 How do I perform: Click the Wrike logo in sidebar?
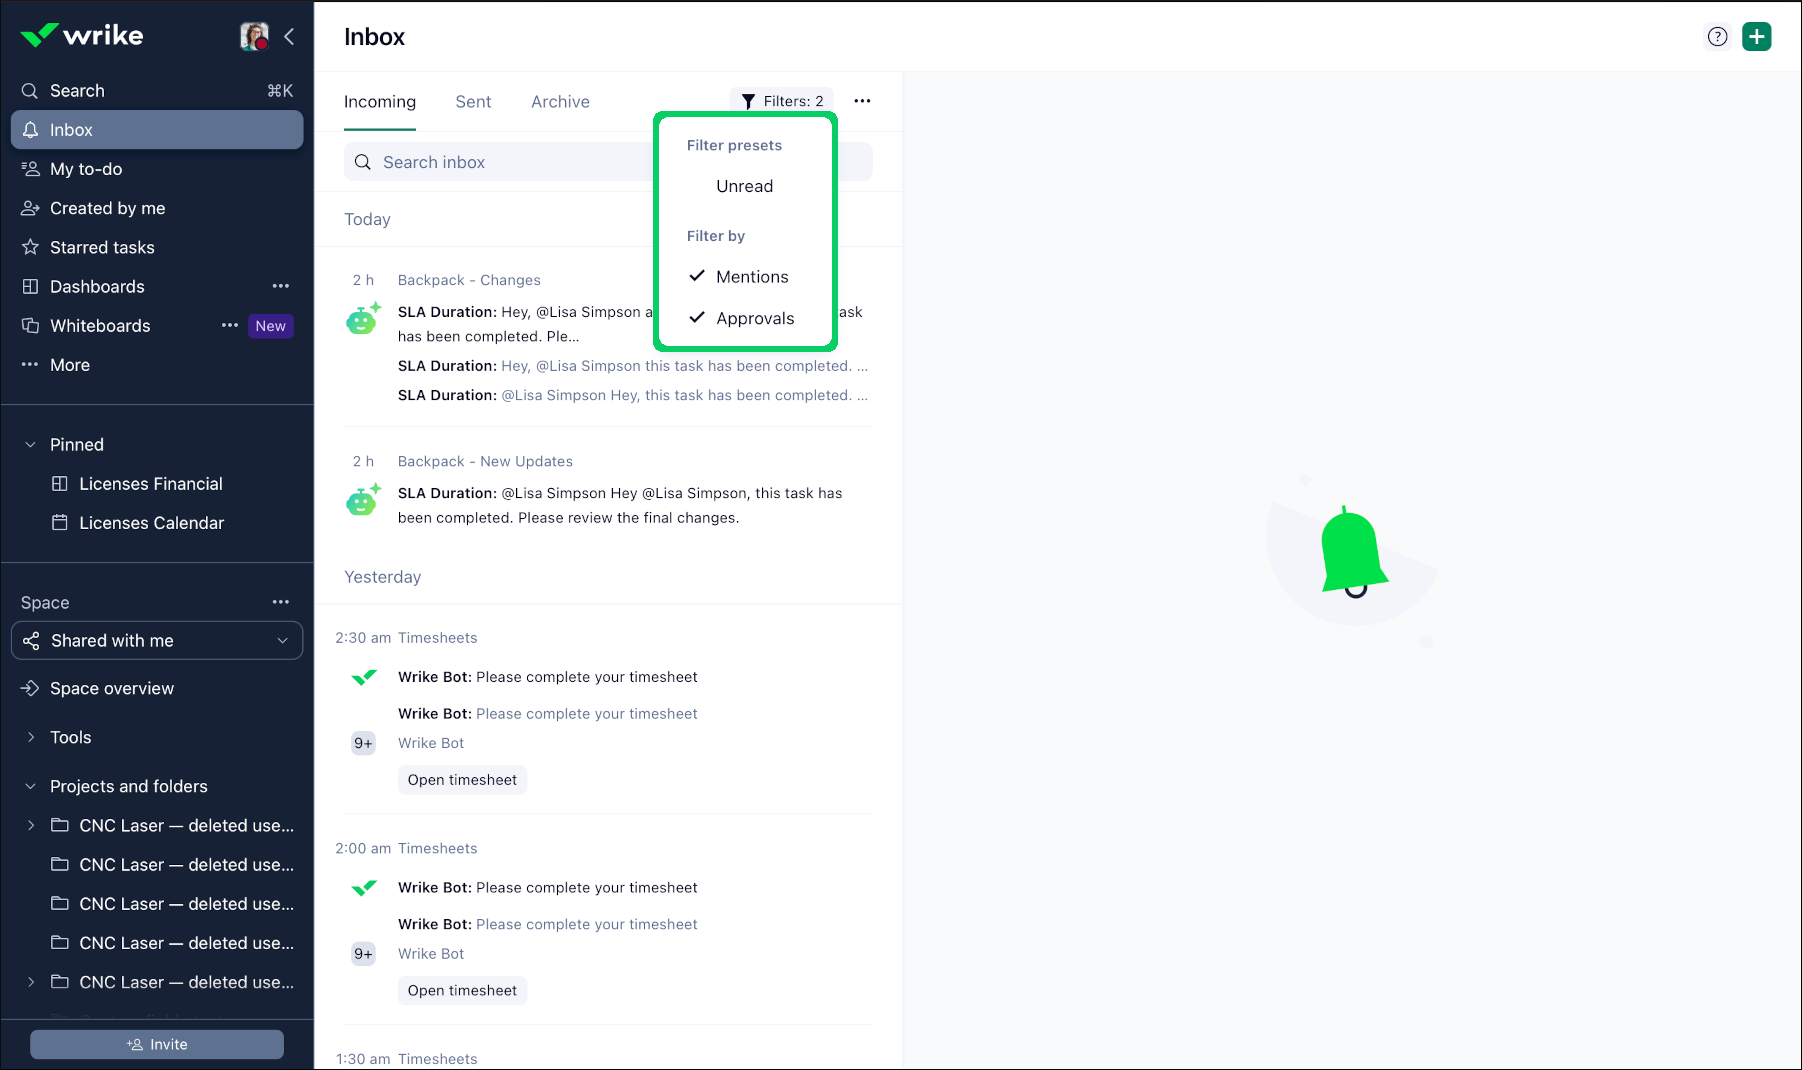point(82,36)
